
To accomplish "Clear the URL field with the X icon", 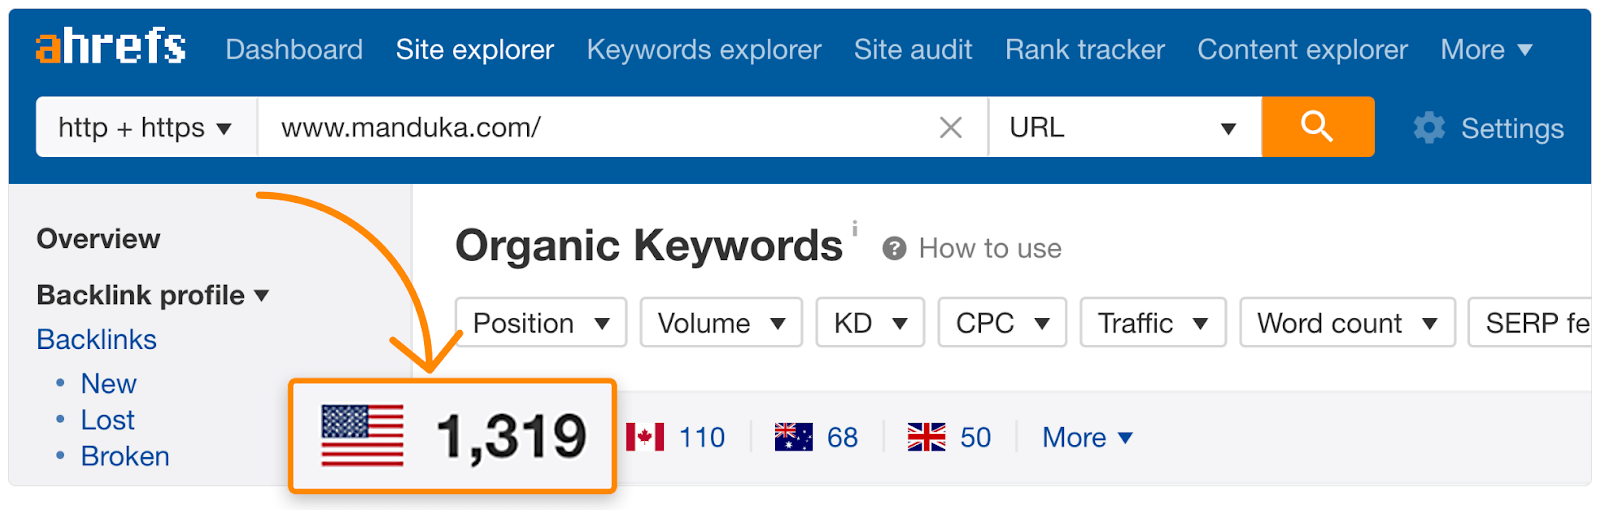I will click(950, 128).
